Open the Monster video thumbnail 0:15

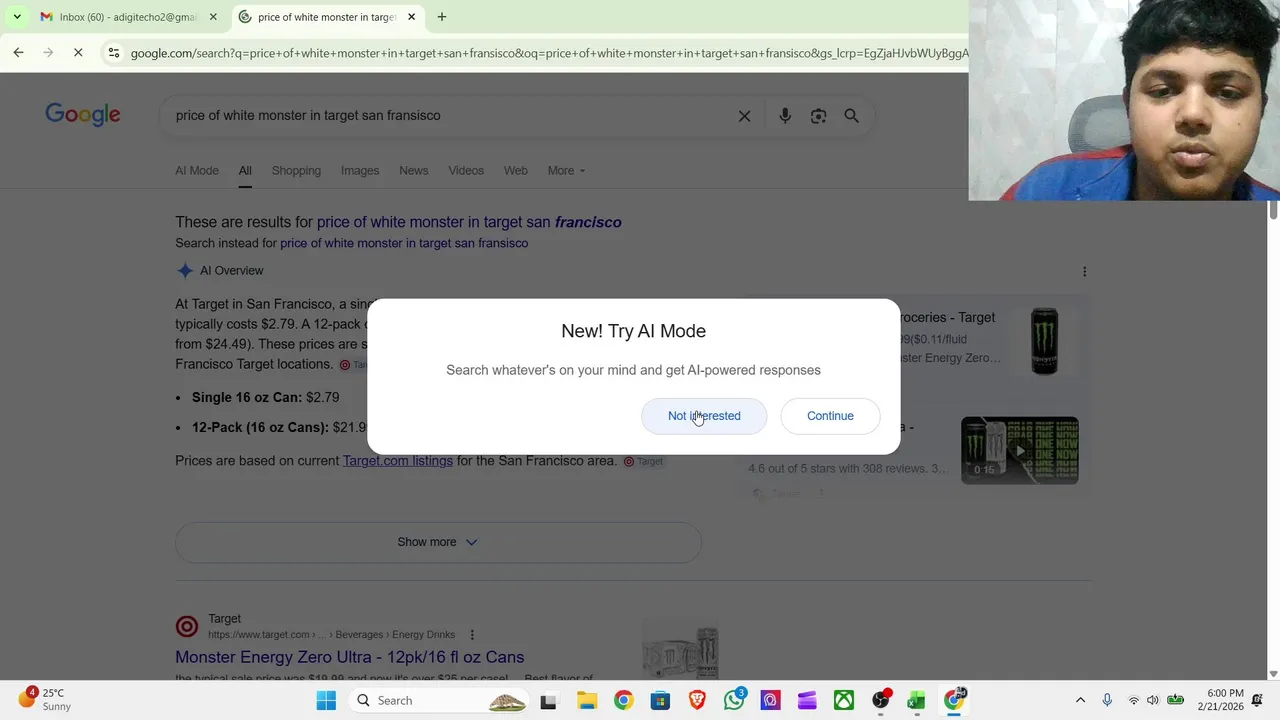[x=1019, y=450]
